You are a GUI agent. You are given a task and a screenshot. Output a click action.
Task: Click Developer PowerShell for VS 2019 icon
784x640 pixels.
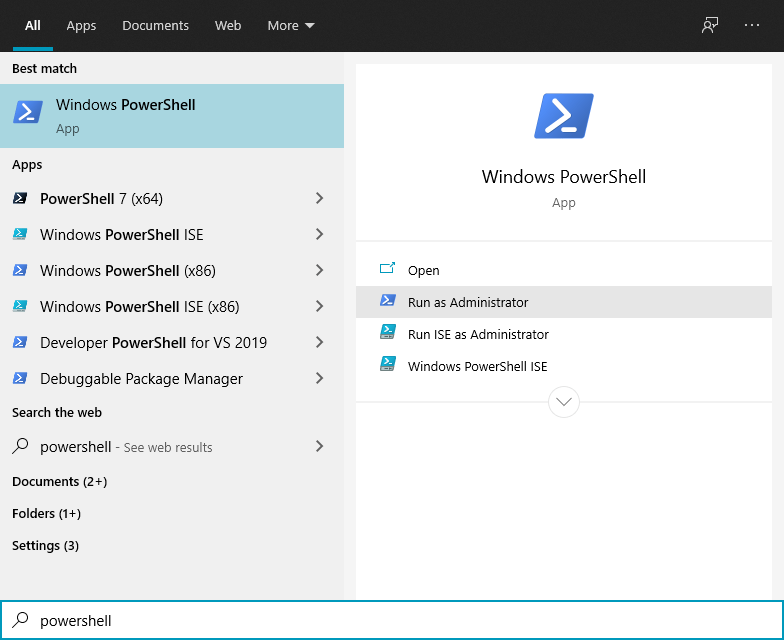point(20,343)
